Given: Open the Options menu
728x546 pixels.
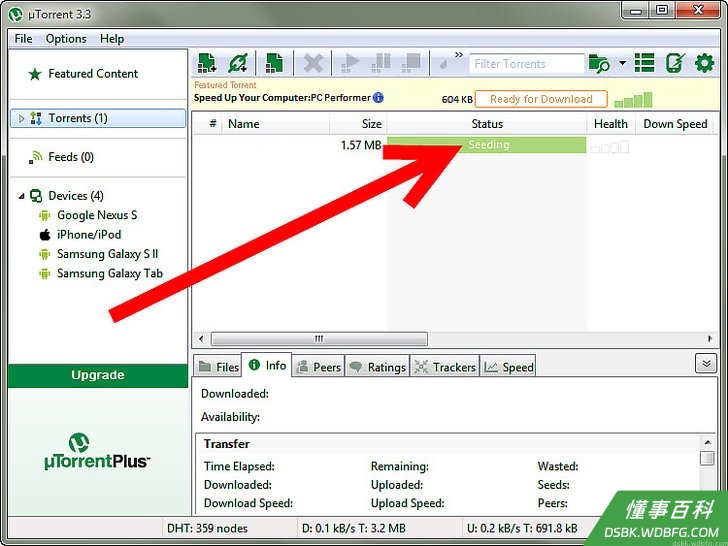Looking at the screenshot, I should 66,39.
